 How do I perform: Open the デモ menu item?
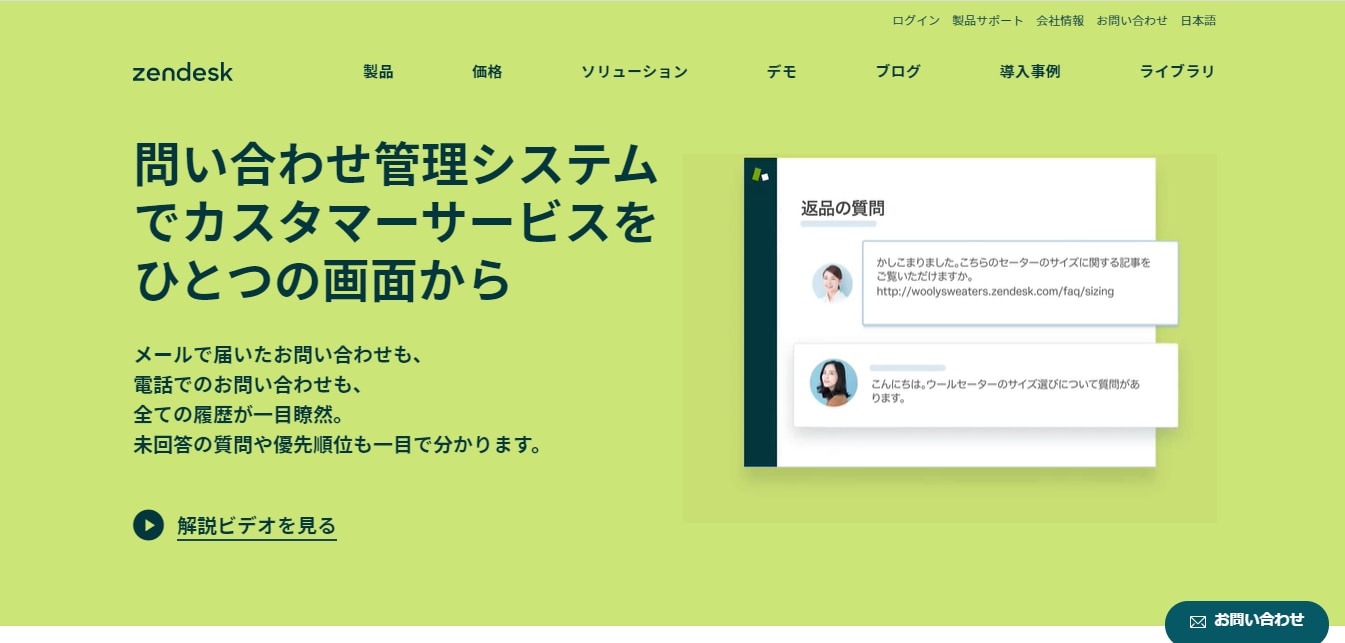(x=781, y=72)
